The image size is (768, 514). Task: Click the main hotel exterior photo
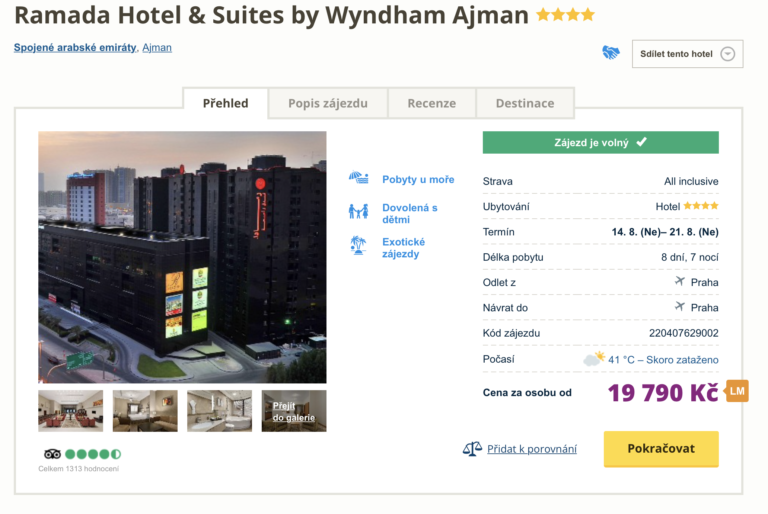click(182, 257)
